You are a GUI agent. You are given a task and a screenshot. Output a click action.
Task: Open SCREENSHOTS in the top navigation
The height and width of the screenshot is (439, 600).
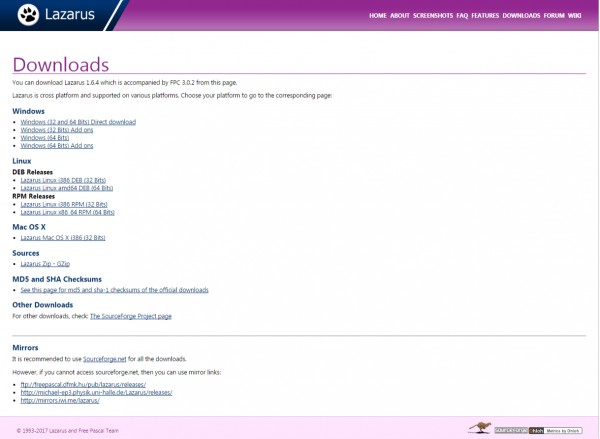click(433, 16)
